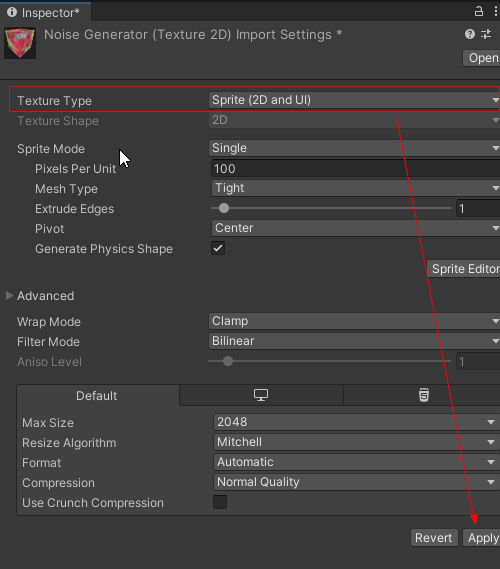Switch to the standalone monitor platform tab
500x569 pixels.
click(x=261, y=395)
